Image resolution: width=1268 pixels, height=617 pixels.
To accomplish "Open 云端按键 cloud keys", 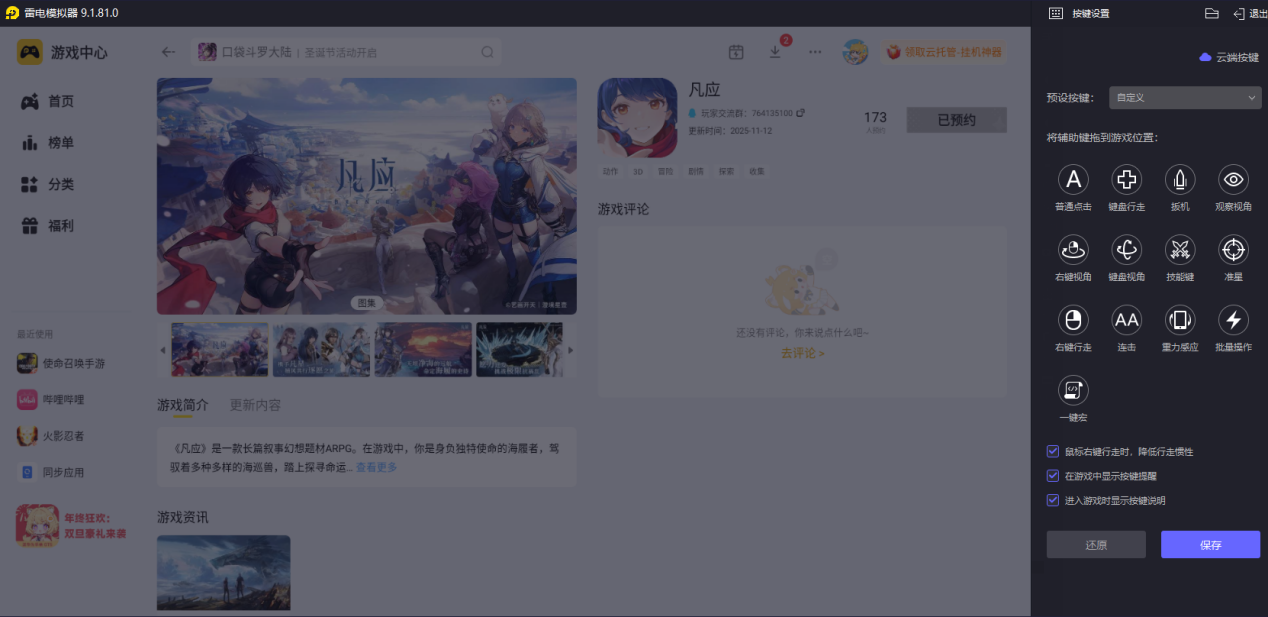I will [1229, 57].
